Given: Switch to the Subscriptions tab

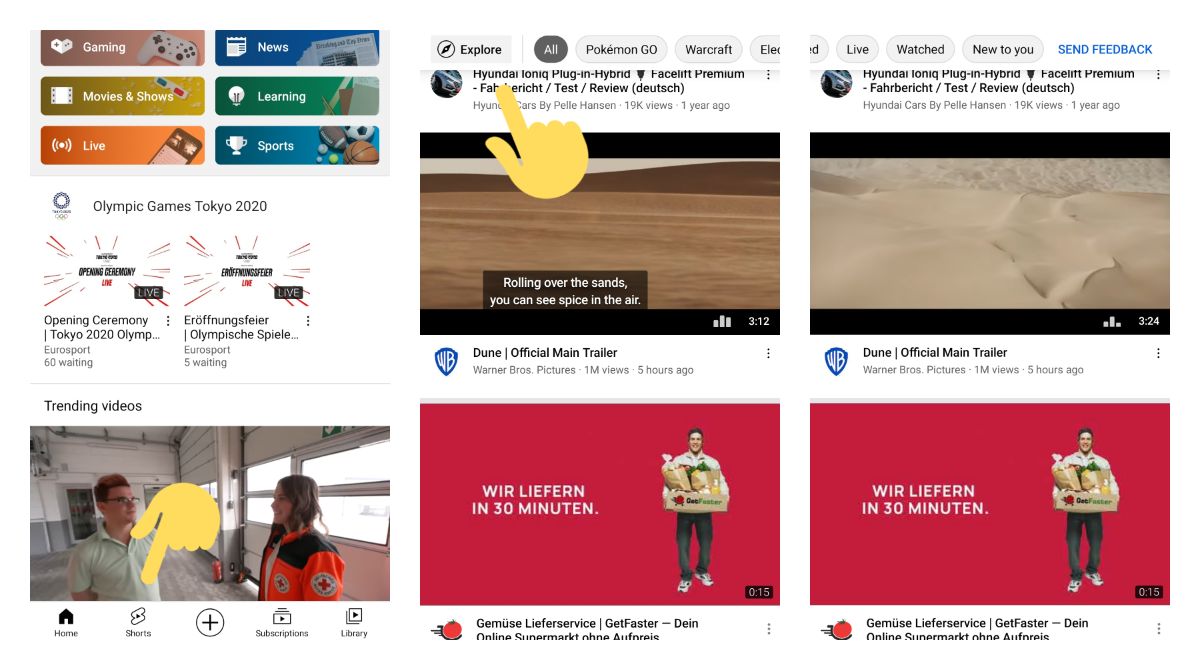Looking at the screenshot, I should pyautogui.click(x=282, y=622).
